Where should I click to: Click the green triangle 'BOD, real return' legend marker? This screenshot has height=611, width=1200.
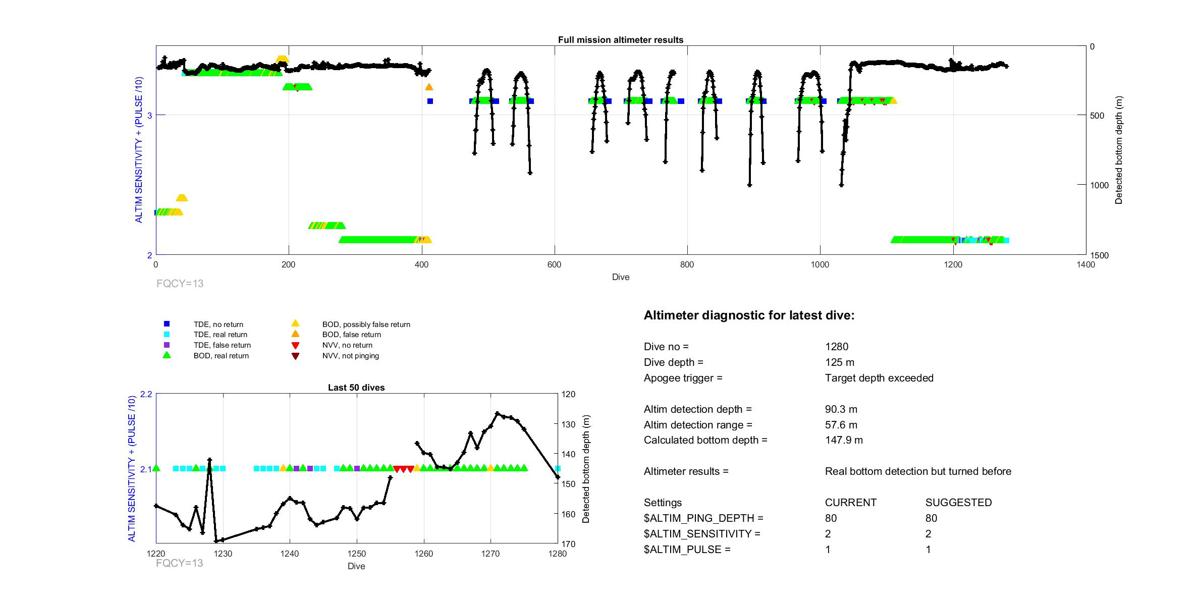(x=167, y=355)
